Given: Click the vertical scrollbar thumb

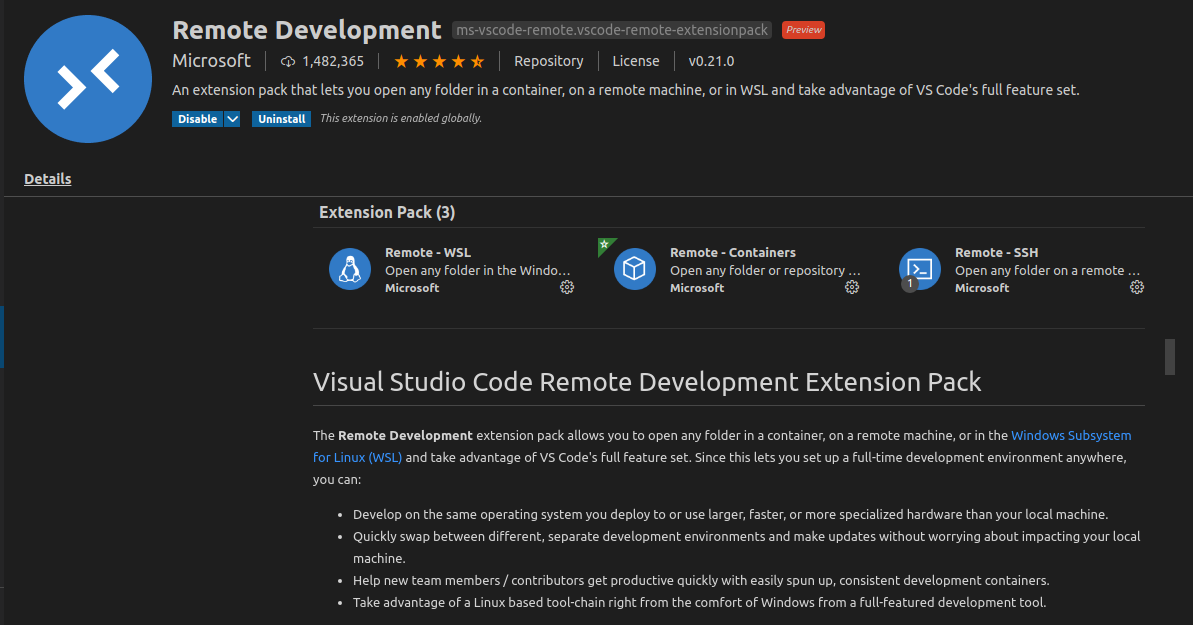Looking at the screenshot, I should pyautogui.click(x=1170, y=357).
